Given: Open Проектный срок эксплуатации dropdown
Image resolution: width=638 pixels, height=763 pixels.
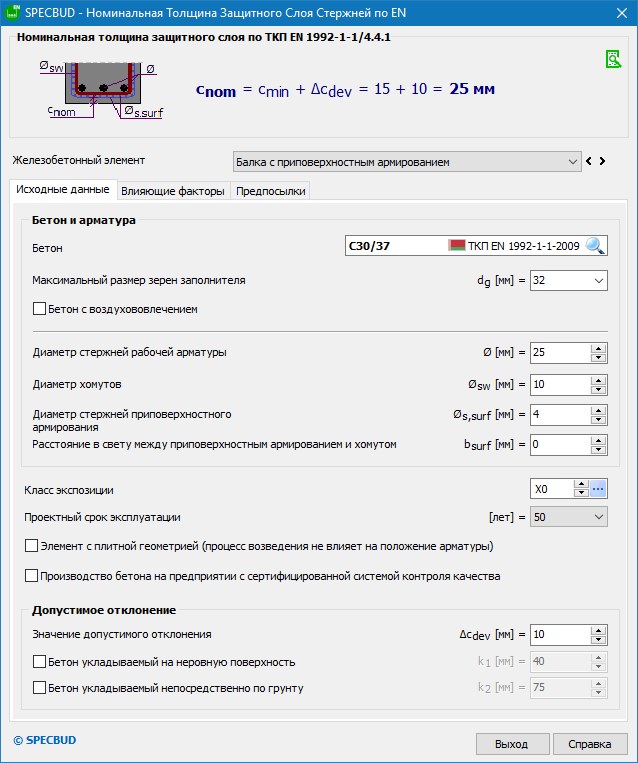Looking at the screenshot, I should pyautogui.click(x=598, y=517).
